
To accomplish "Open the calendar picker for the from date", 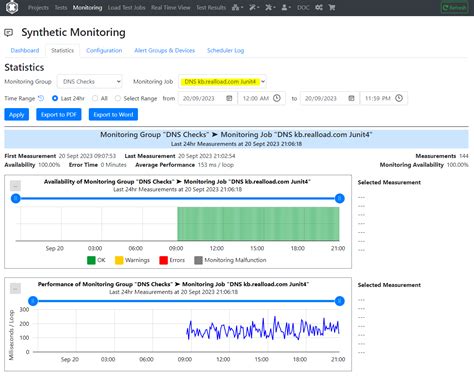I will 229,98.
